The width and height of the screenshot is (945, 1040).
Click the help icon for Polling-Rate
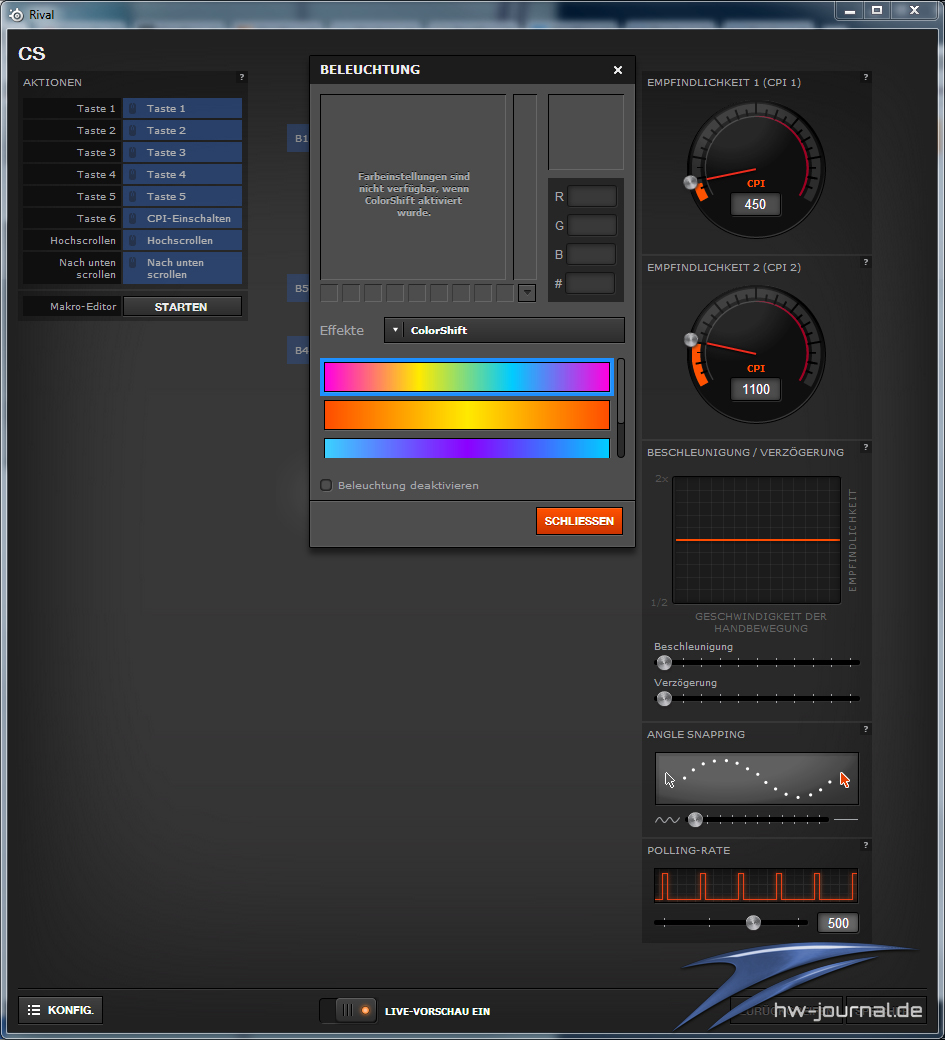pyautogui.click(x=865, y=845)
